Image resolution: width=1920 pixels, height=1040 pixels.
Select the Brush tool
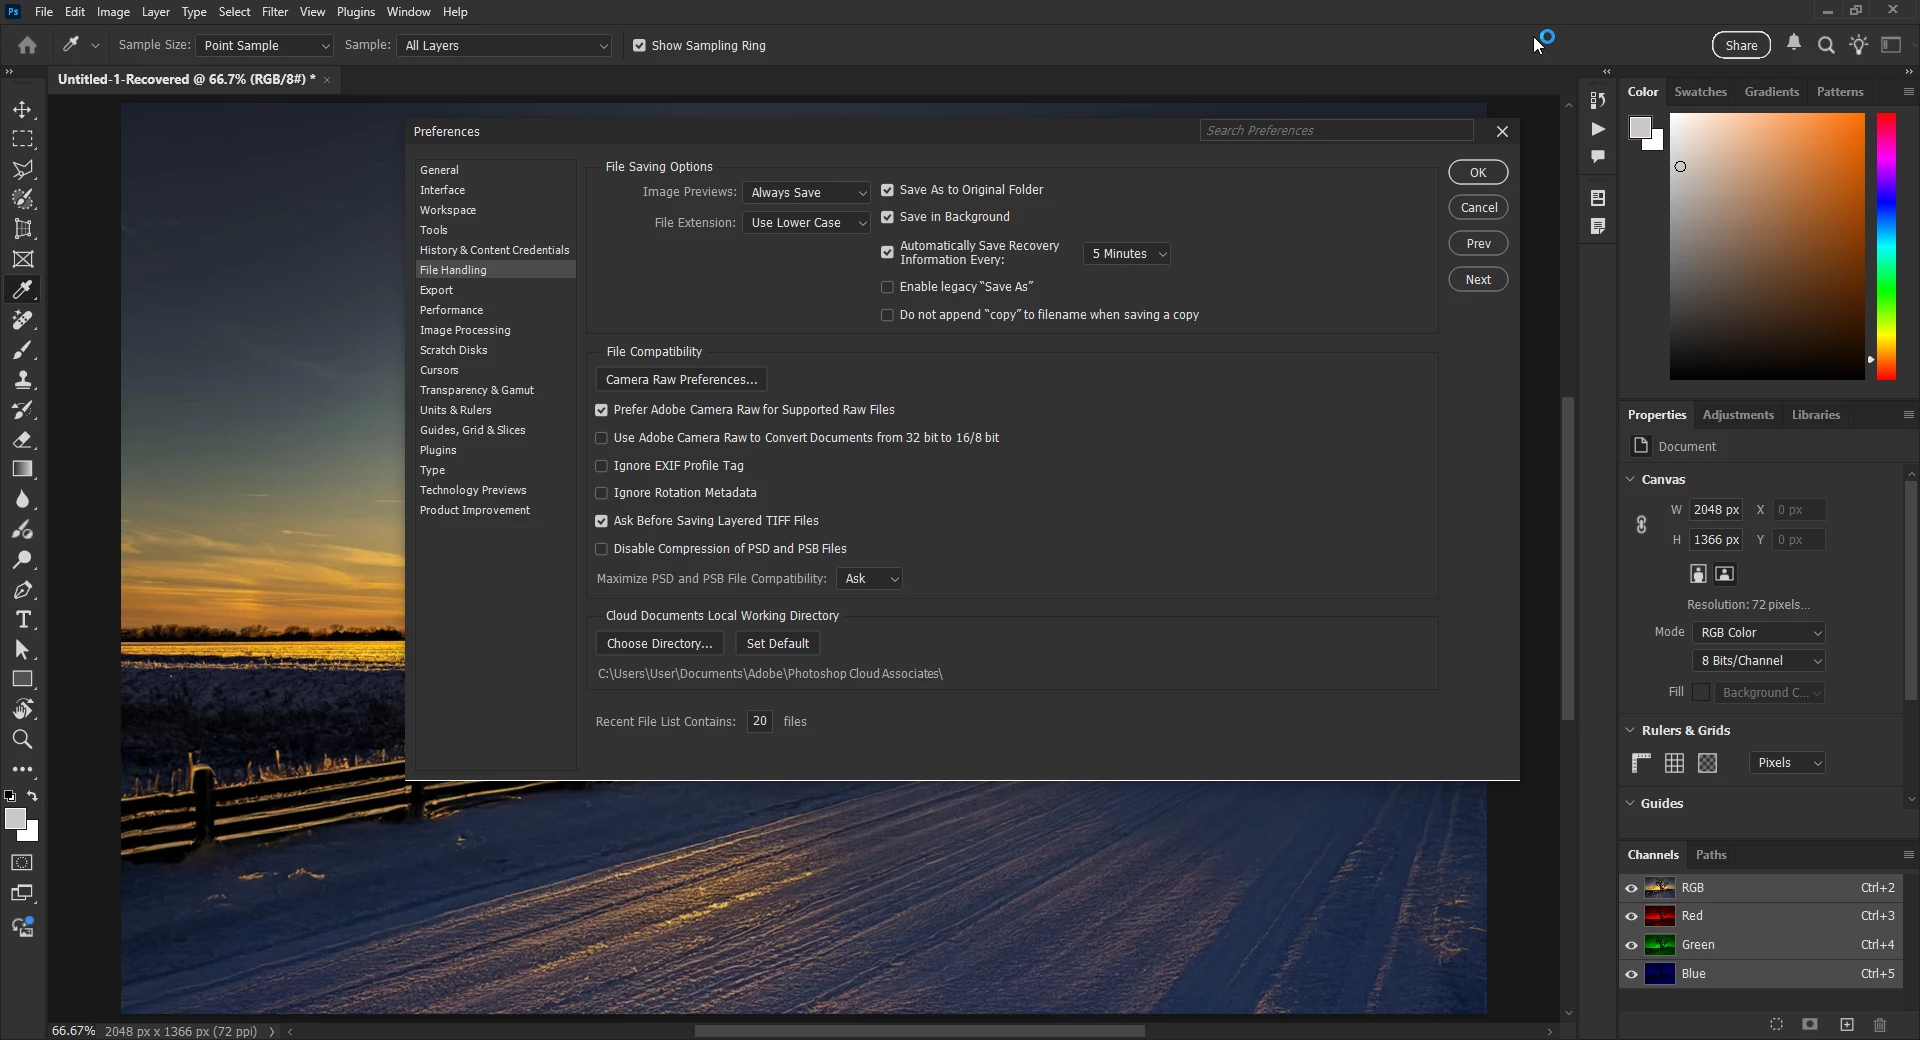click(22, 350)
